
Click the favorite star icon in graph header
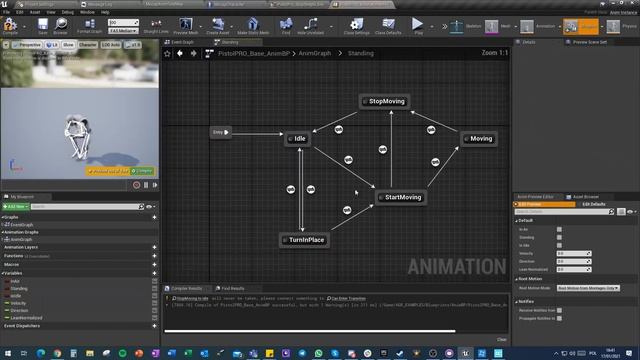167,53
